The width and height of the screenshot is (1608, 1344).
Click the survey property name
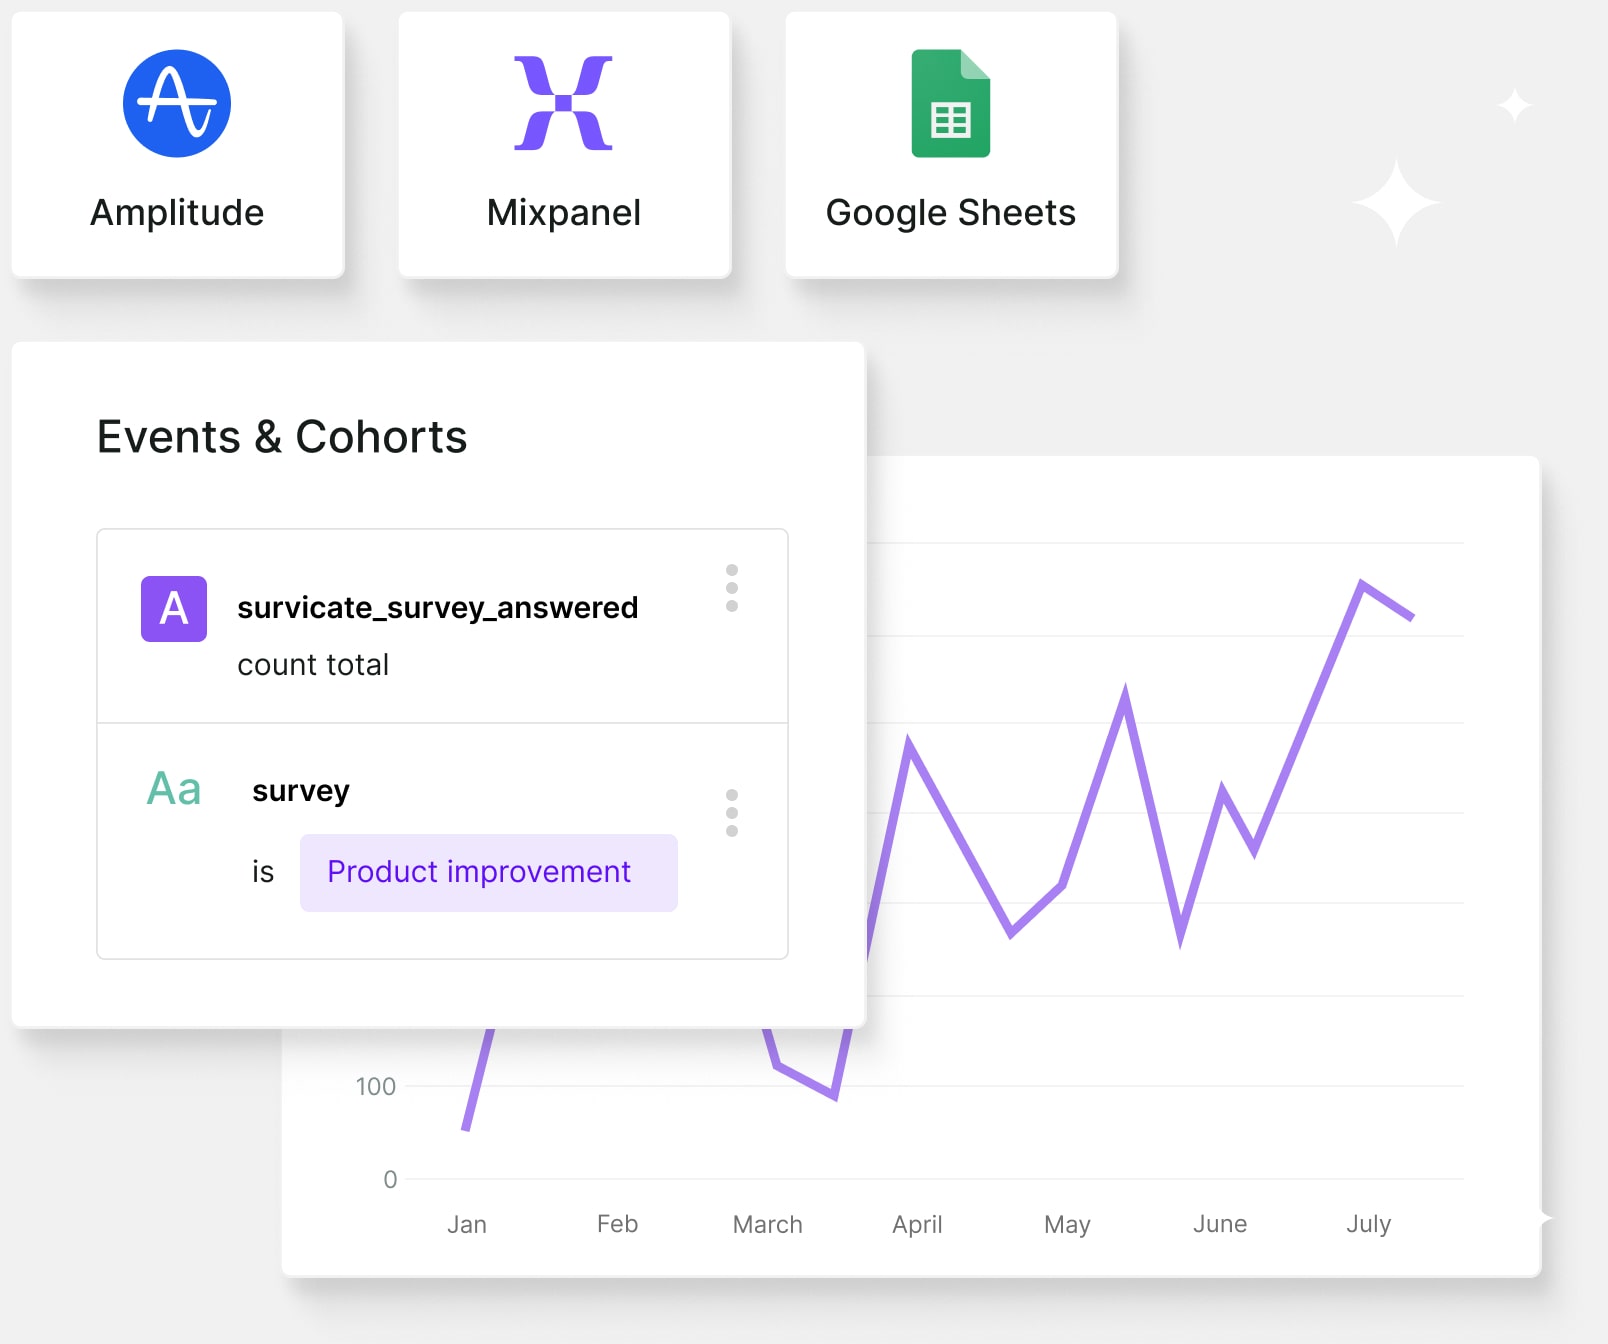(301, 791)
